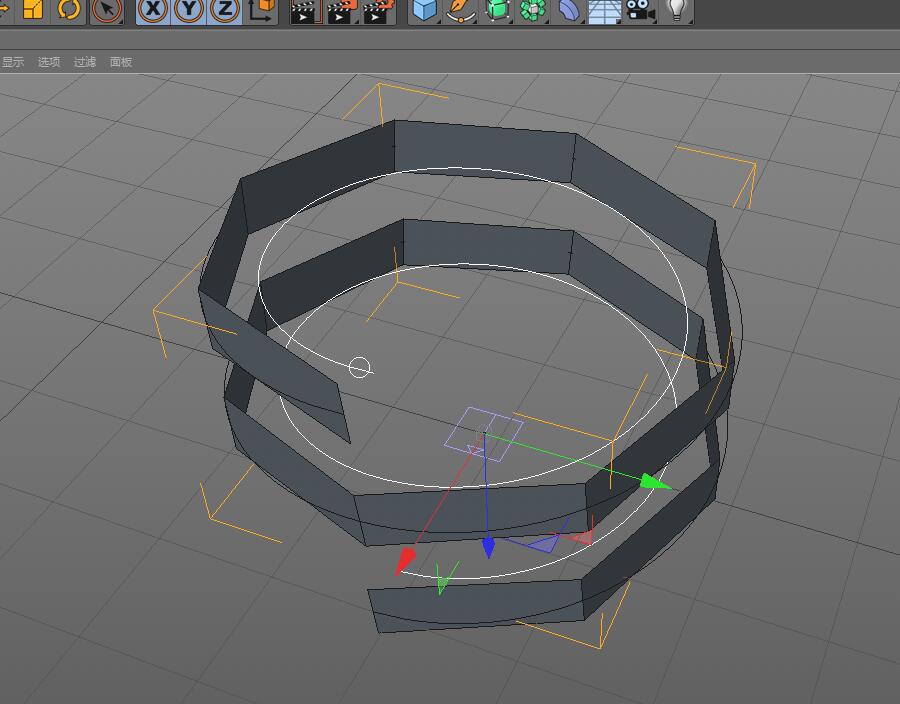This screenshot has height=704, width=900.
Task: Select the Rotate tool
Action: tap(69, 10)
